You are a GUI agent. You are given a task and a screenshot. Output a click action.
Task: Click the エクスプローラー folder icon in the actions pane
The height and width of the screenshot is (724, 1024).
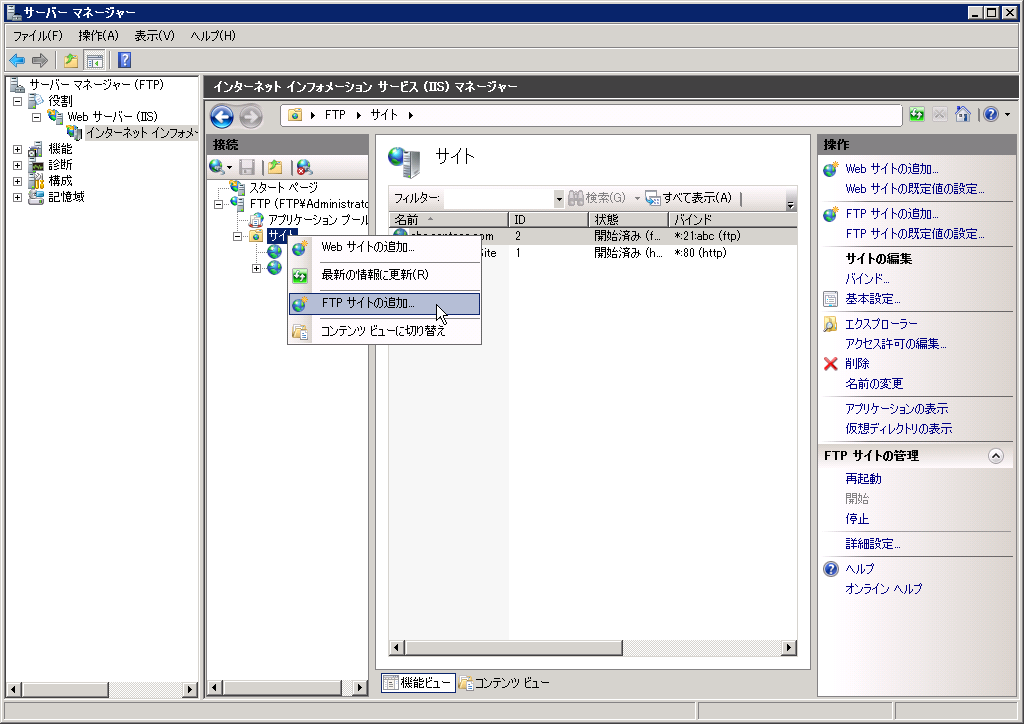[831, 324]
